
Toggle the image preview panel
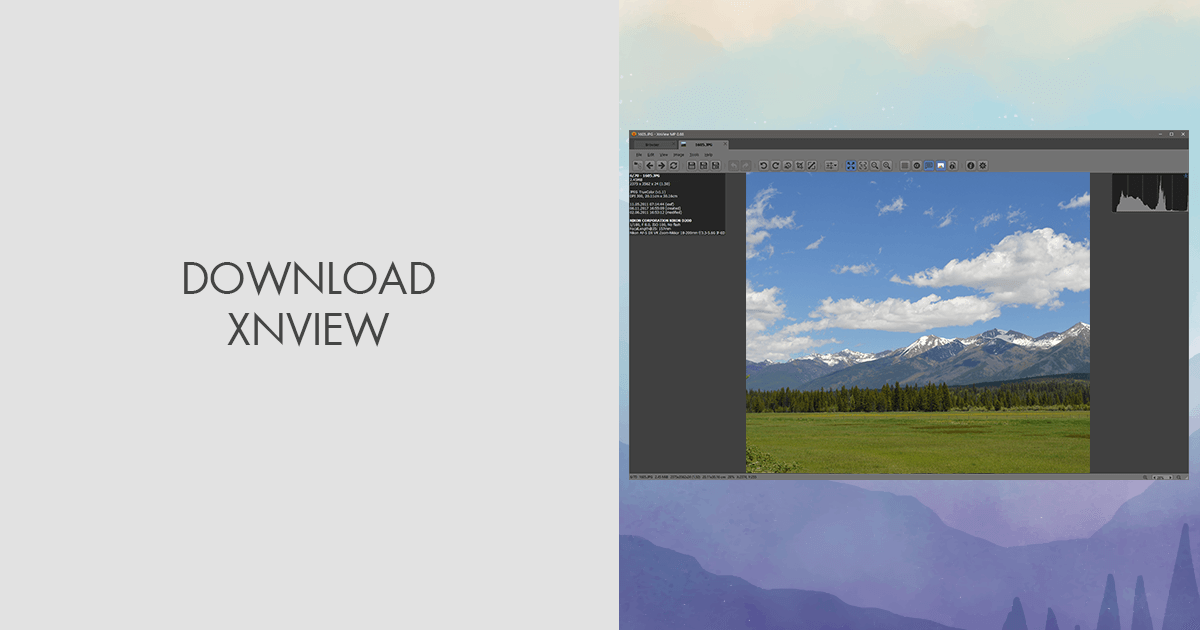point(940,164)
